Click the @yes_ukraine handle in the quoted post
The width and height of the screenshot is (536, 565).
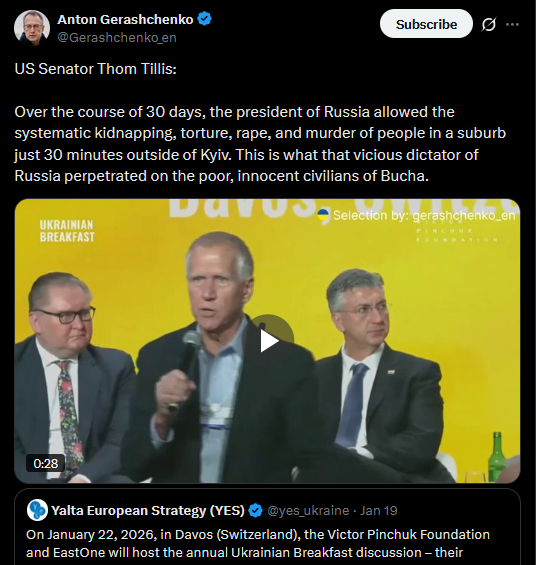(308, 511)
